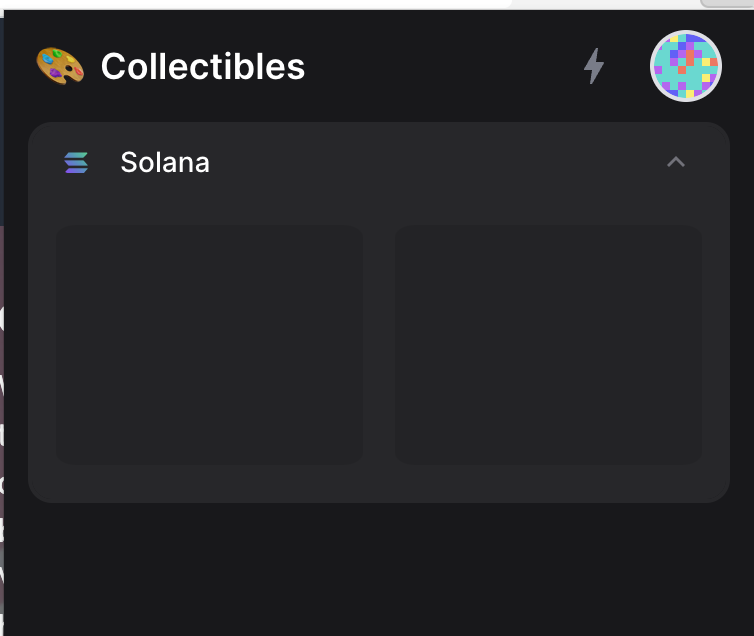Click the Solana section label
The height and width of the screenshot is (636, 754).
point(165,162)
